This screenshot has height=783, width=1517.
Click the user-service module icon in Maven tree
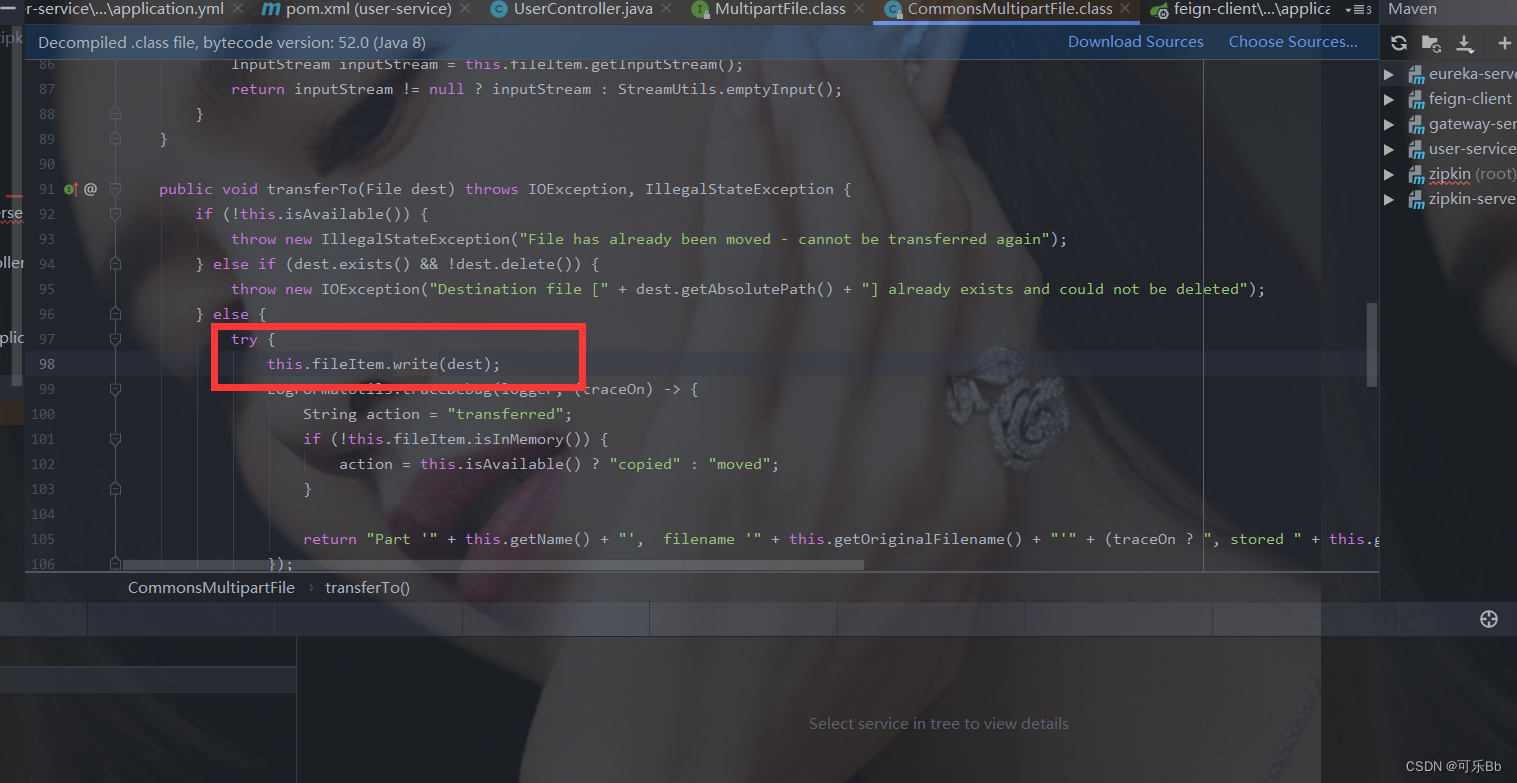1418,148
